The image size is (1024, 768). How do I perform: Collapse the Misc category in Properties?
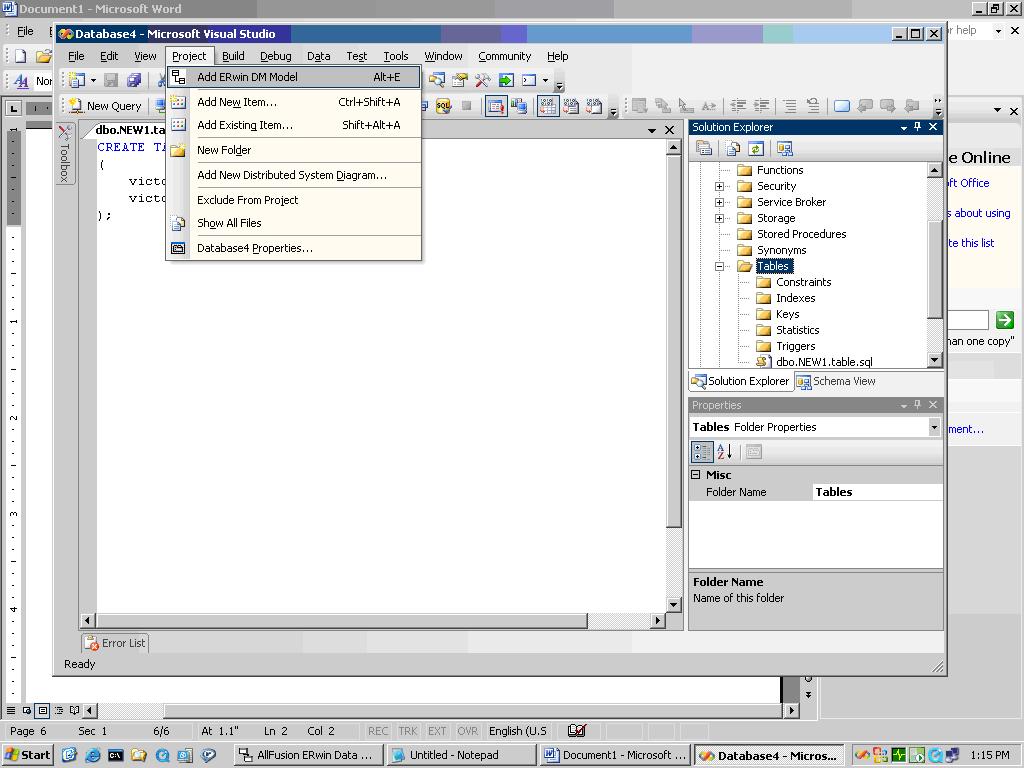pyautogui.click(x=696, y=475)
